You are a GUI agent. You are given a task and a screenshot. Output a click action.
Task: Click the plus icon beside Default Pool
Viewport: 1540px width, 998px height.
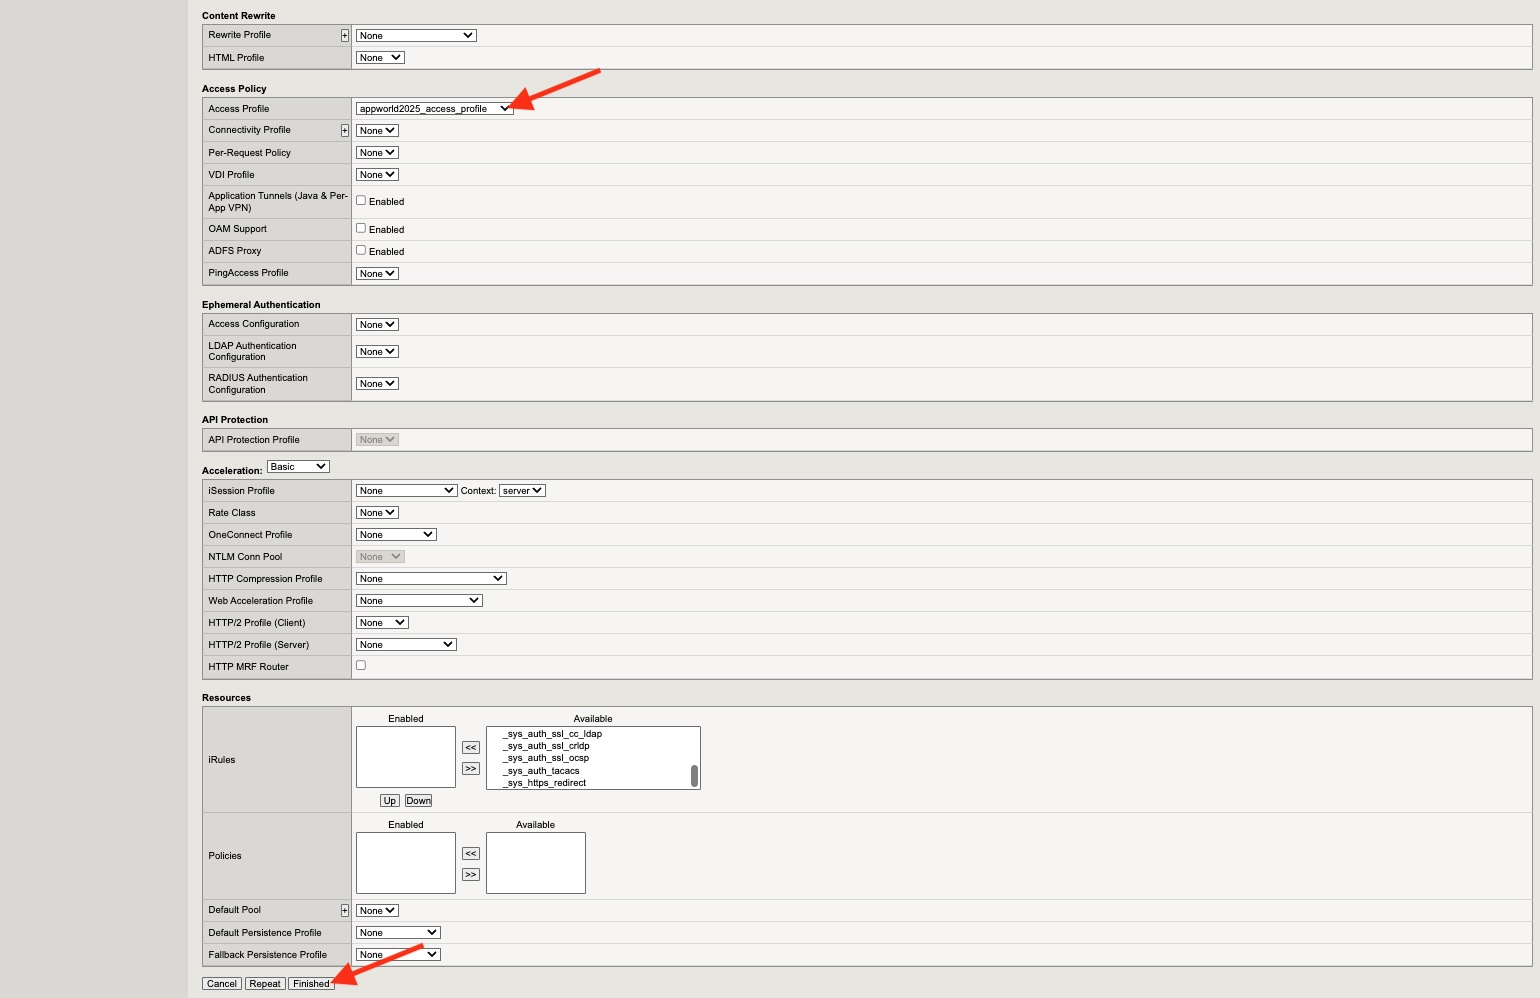click(345, 911)
